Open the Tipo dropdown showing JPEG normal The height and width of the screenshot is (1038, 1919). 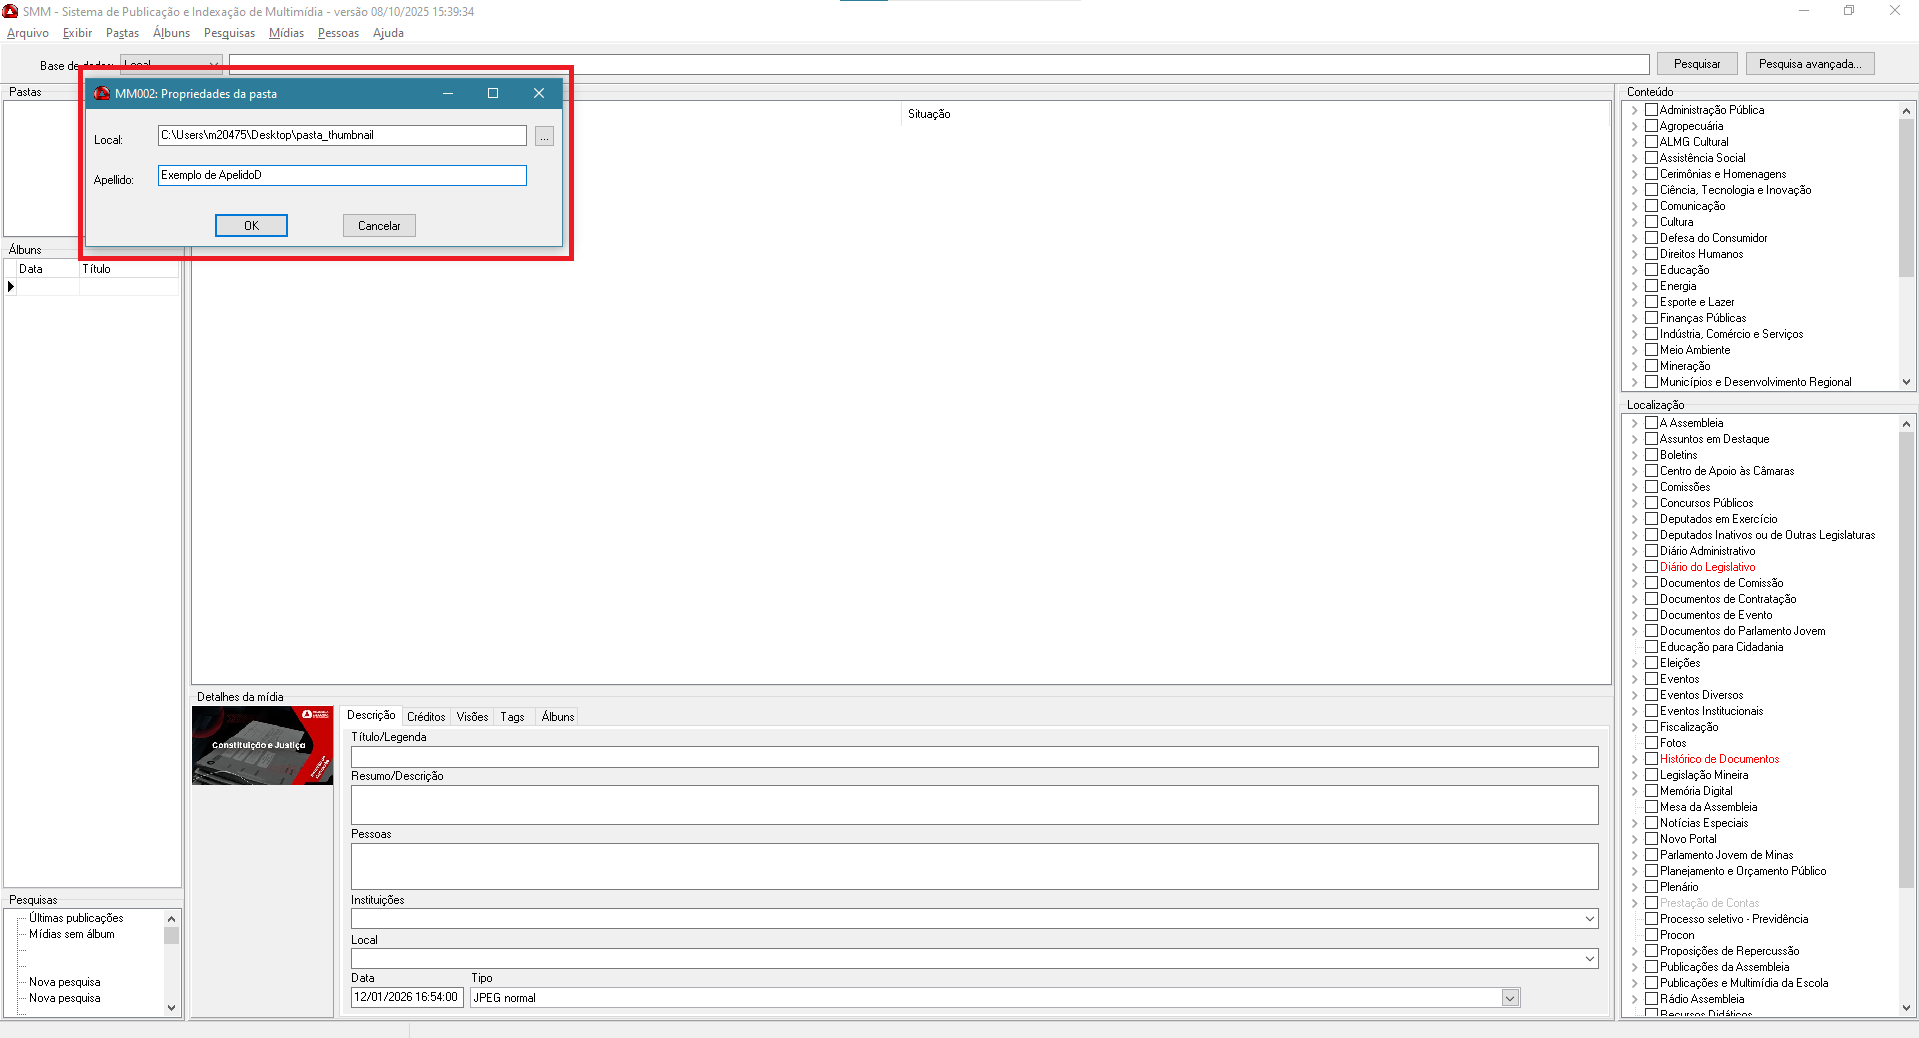pos(1510,998)
